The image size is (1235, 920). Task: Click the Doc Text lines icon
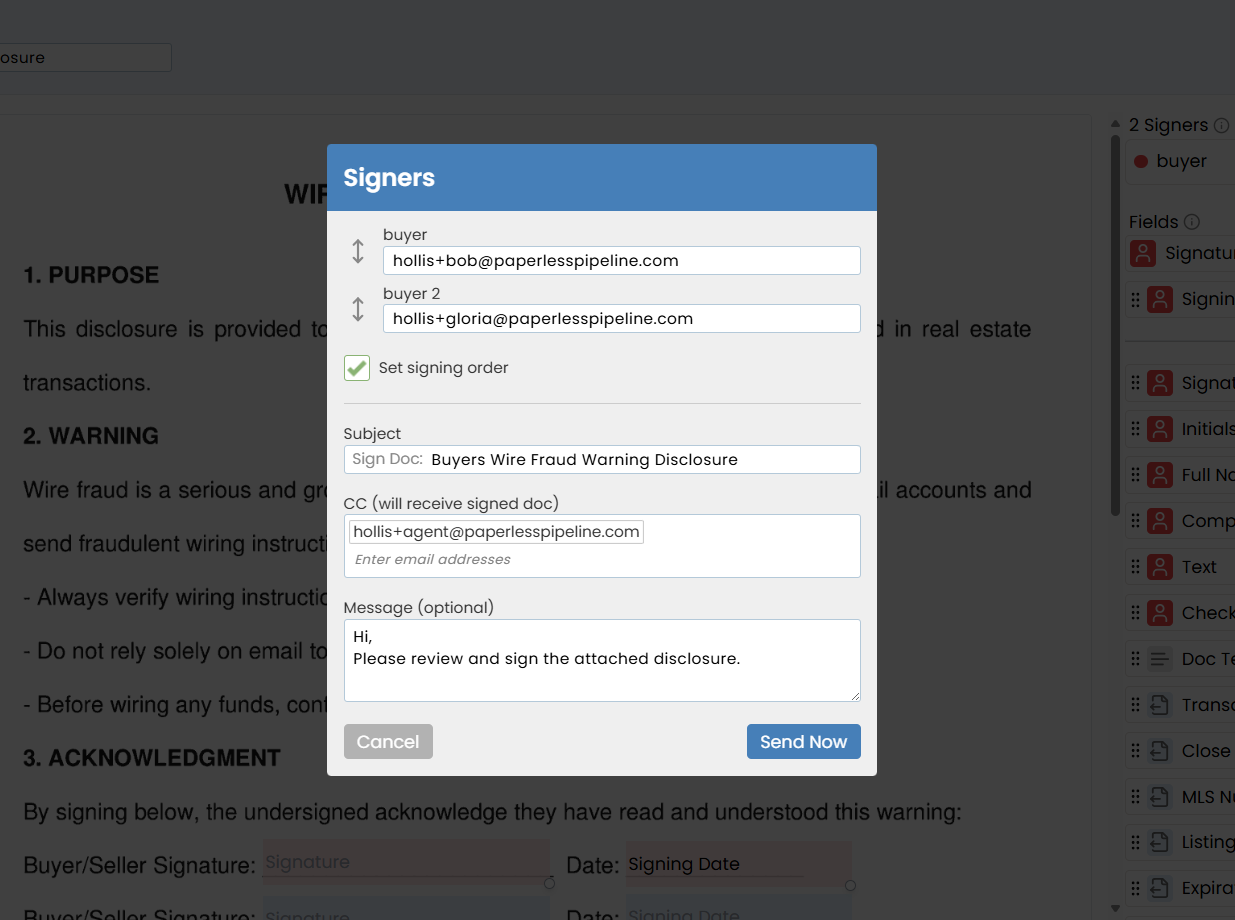click(x=1160, y=659)
